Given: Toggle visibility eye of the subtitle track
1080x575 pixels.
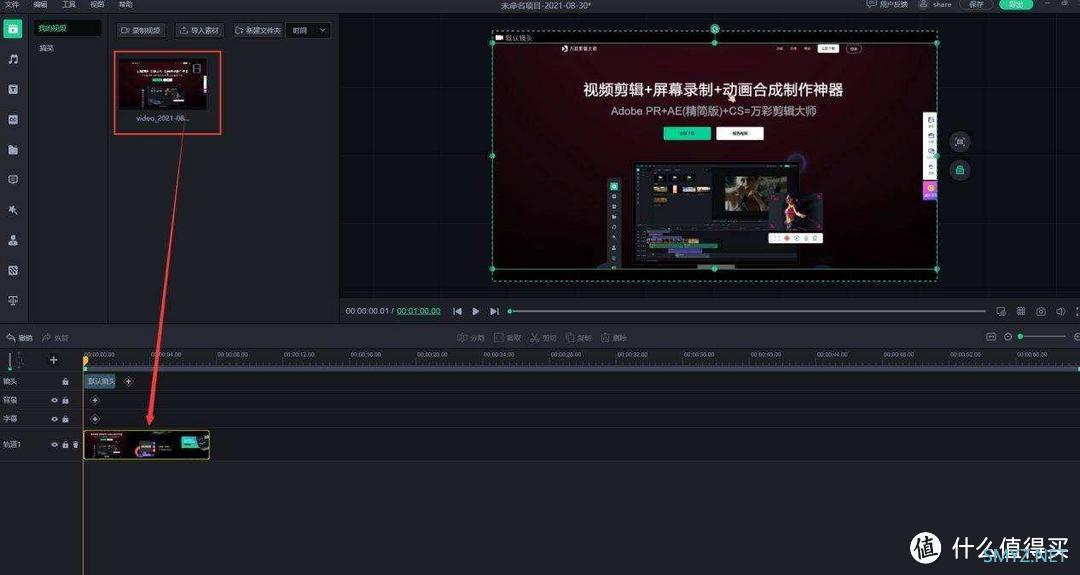Looking at the screenshot, I should 54,419.
